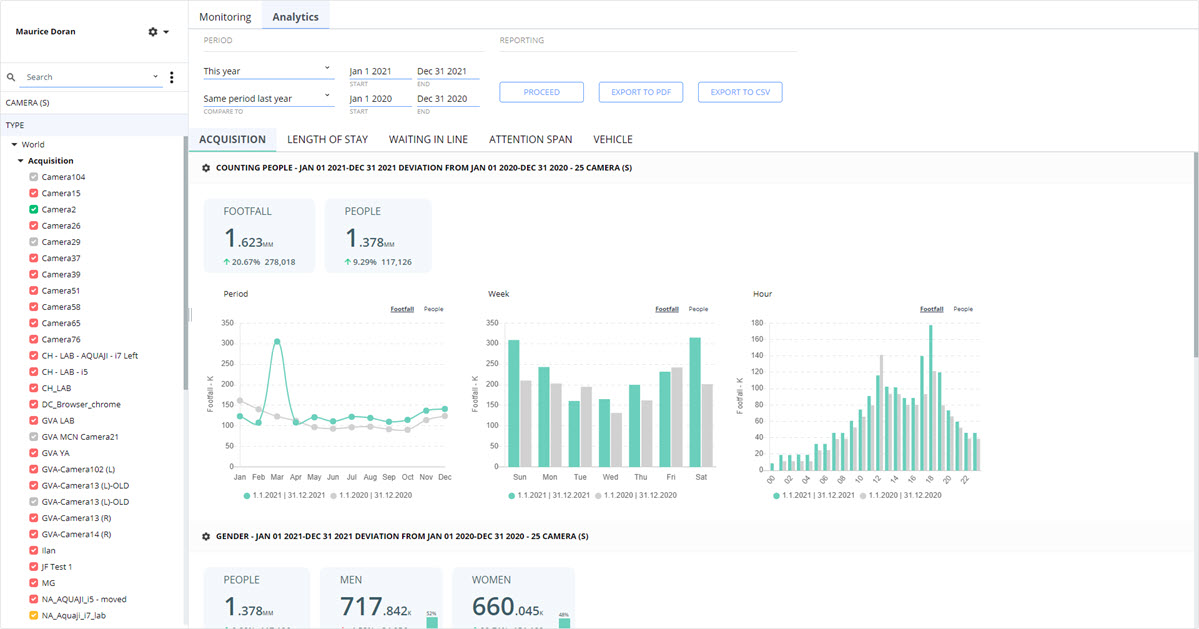Viewport: 1199px width, 629px height.
Task: Toggle the Camera2 checkbox
Action: point(34,209)
